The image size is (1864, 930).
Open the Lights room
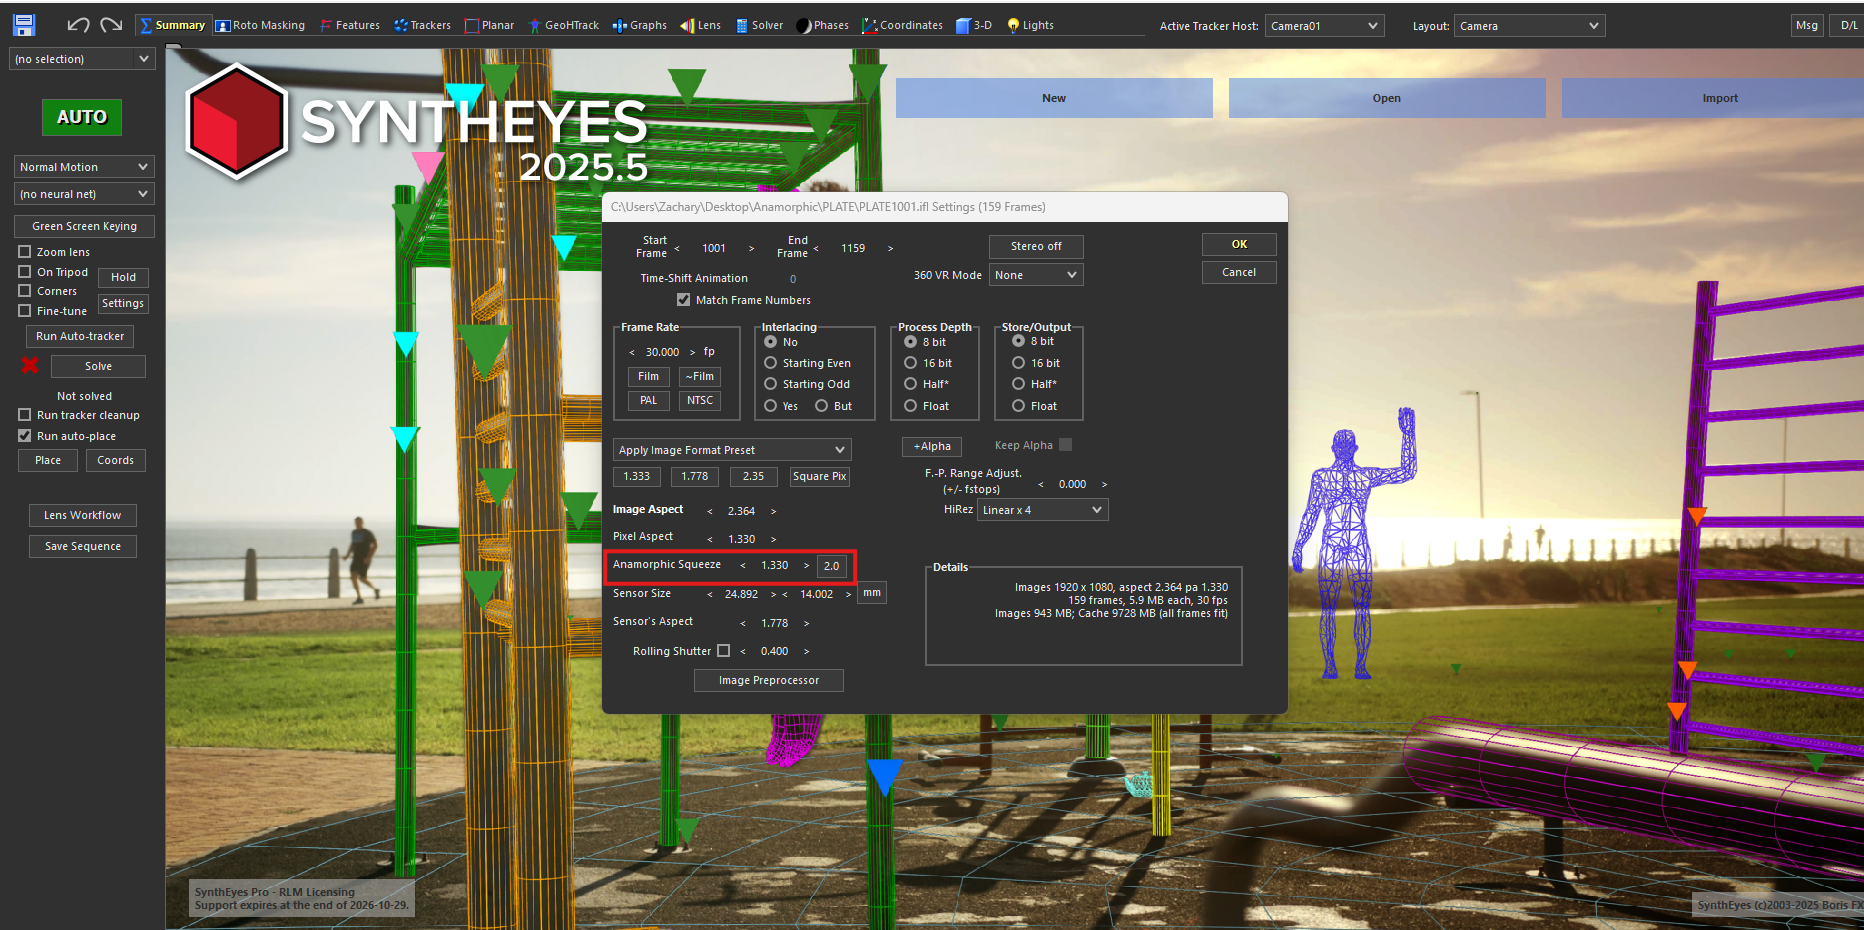pos(1030,25)
